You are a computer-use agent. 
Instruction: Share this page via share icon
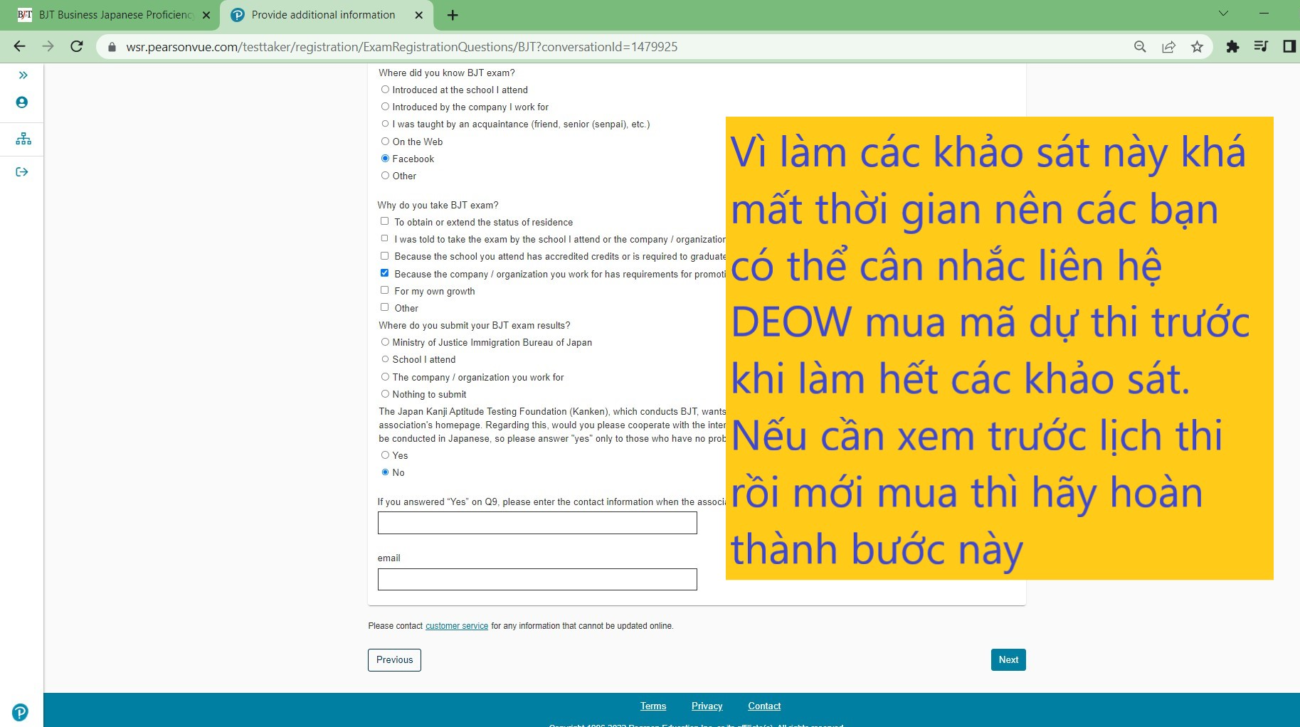[1168, 47]
